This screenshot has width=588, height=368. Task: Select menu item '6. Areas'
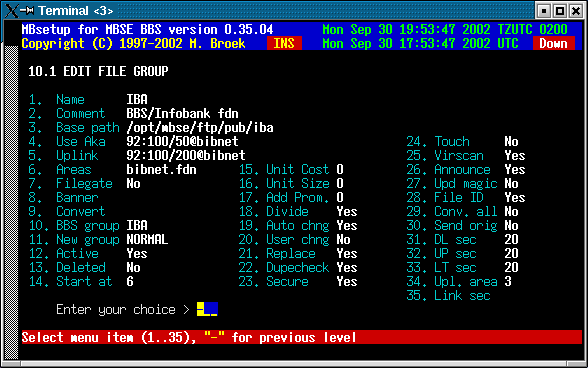tap(60, 170)
